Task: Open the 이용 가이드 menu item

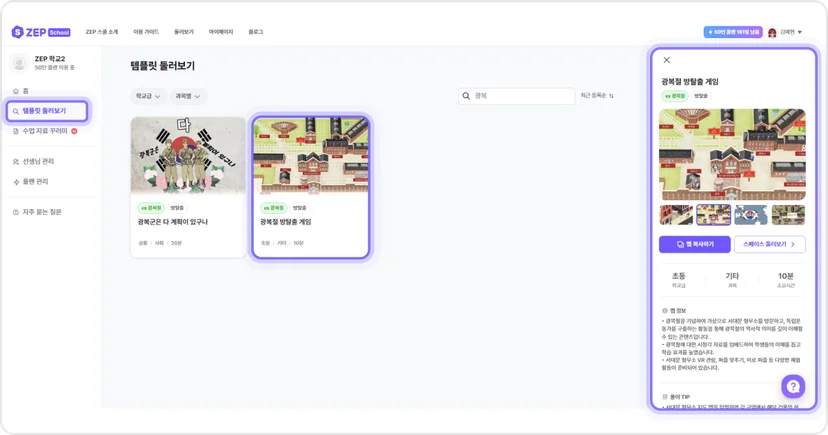Action: [x=146, y=32]
